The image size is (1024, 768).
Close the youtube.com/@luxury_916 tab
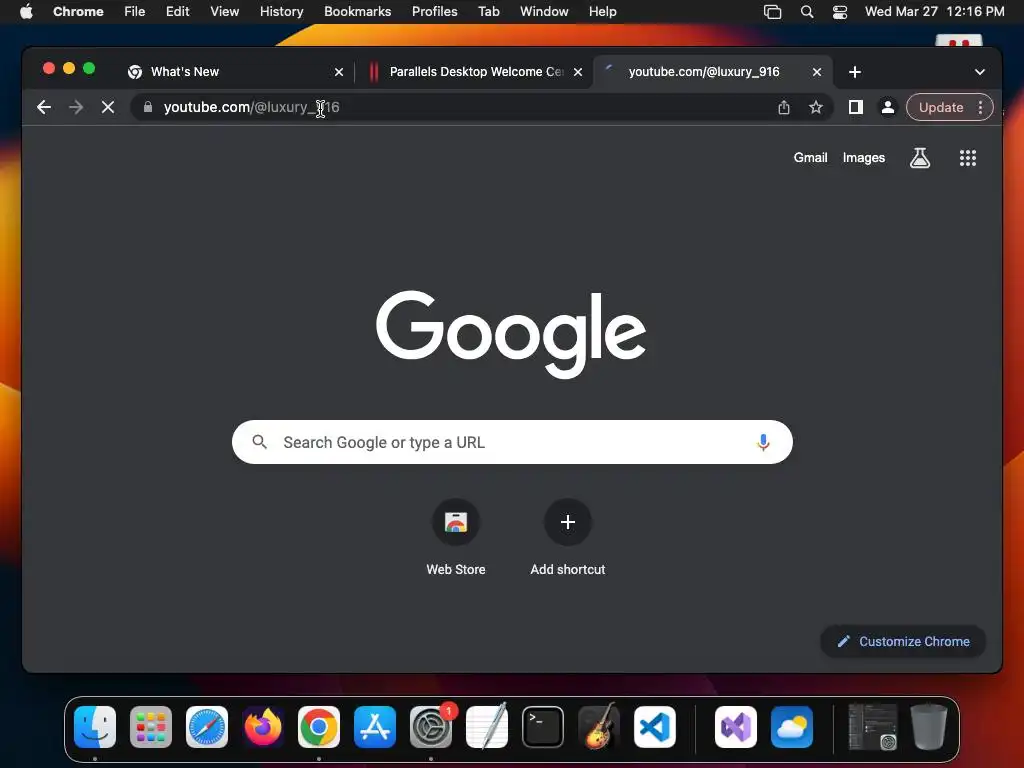coord(817,72)
